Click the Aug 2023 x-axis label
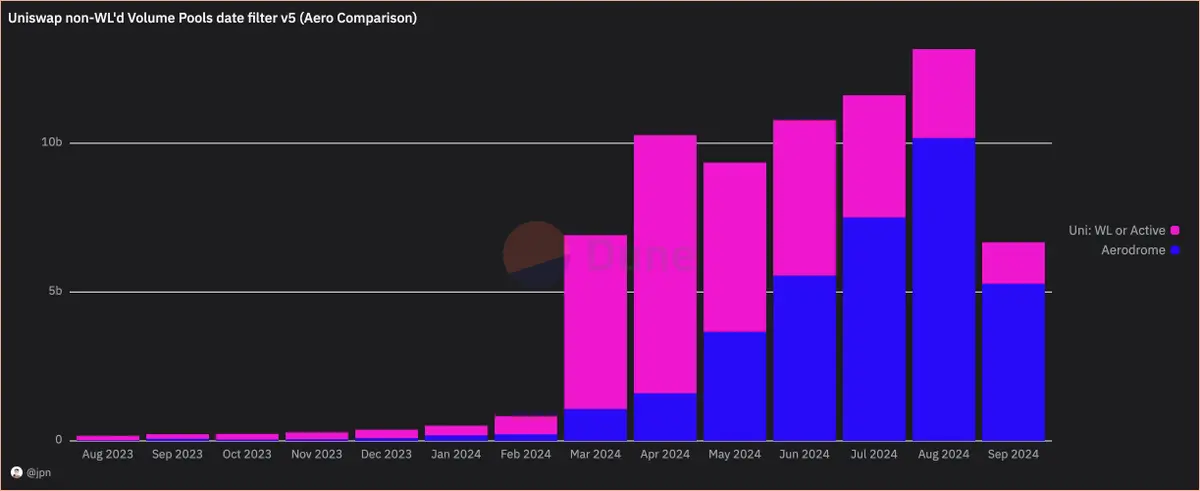Viewport: 1200px width, 491px height. click(108, 454)
